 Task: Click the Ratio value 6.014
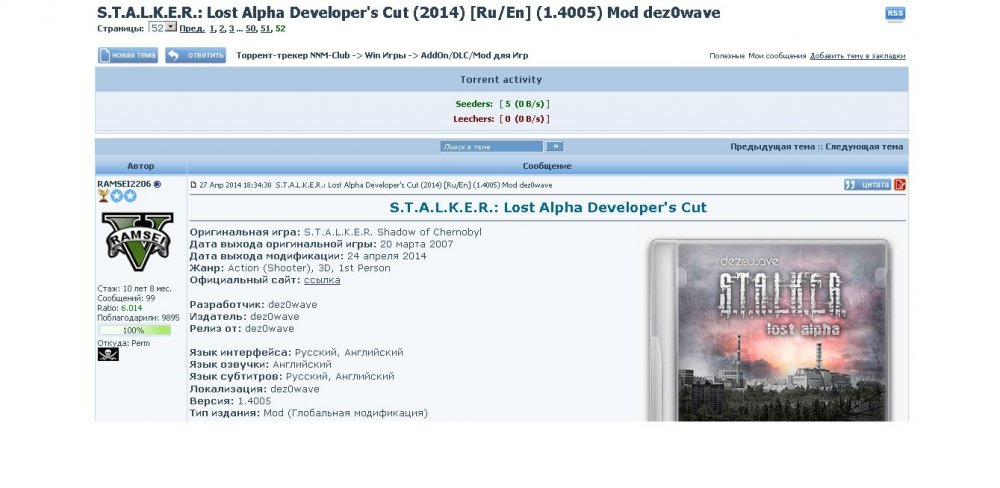point(132,308)
